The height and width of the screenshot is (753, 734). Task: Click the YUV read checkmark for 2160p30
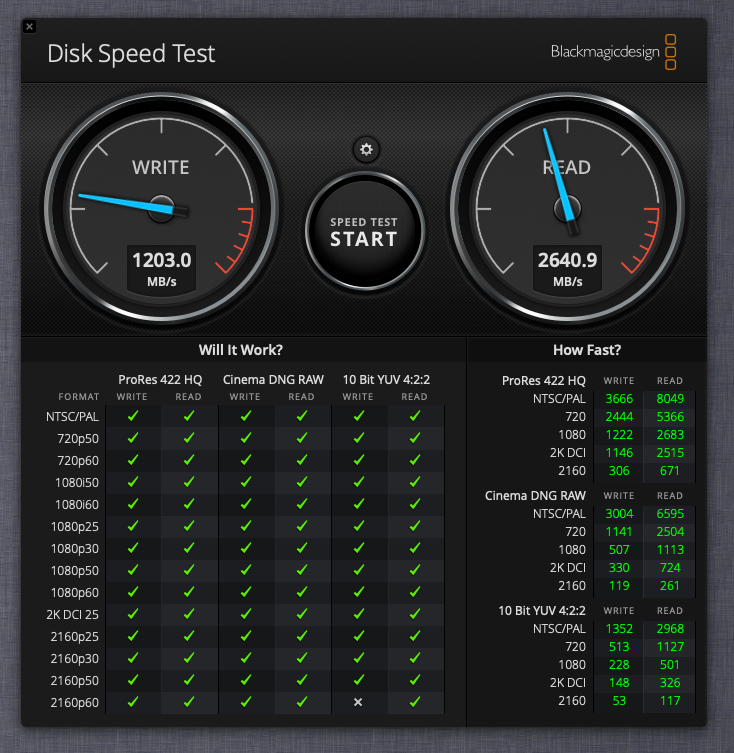[x=415, y=658]
